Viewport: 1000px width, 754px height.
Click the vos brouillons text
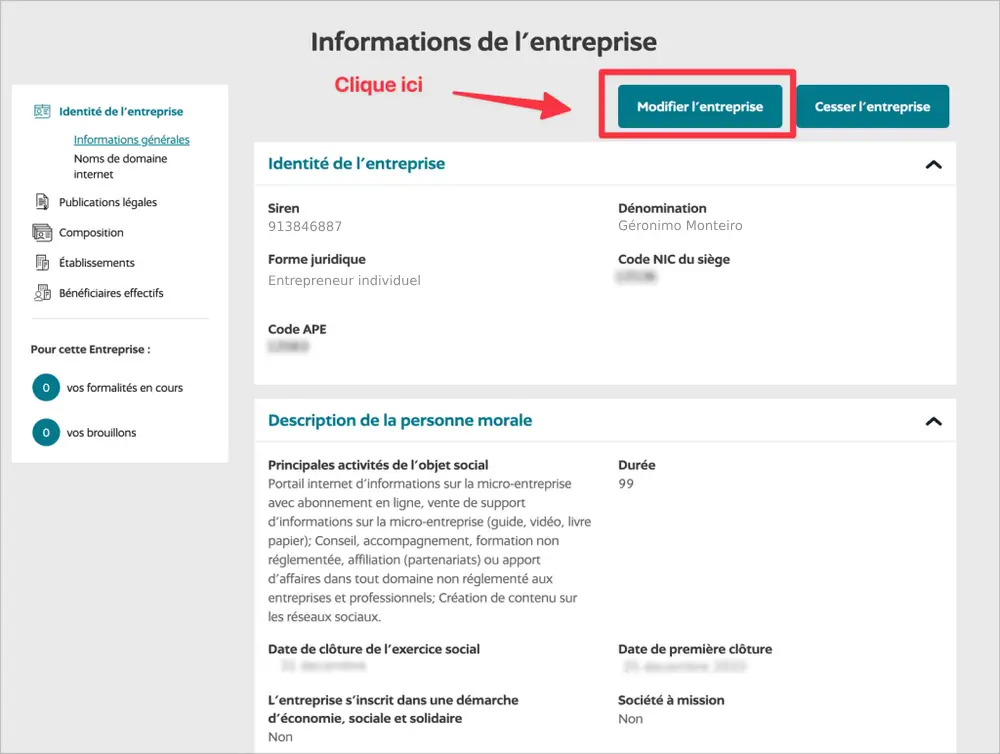101,433
